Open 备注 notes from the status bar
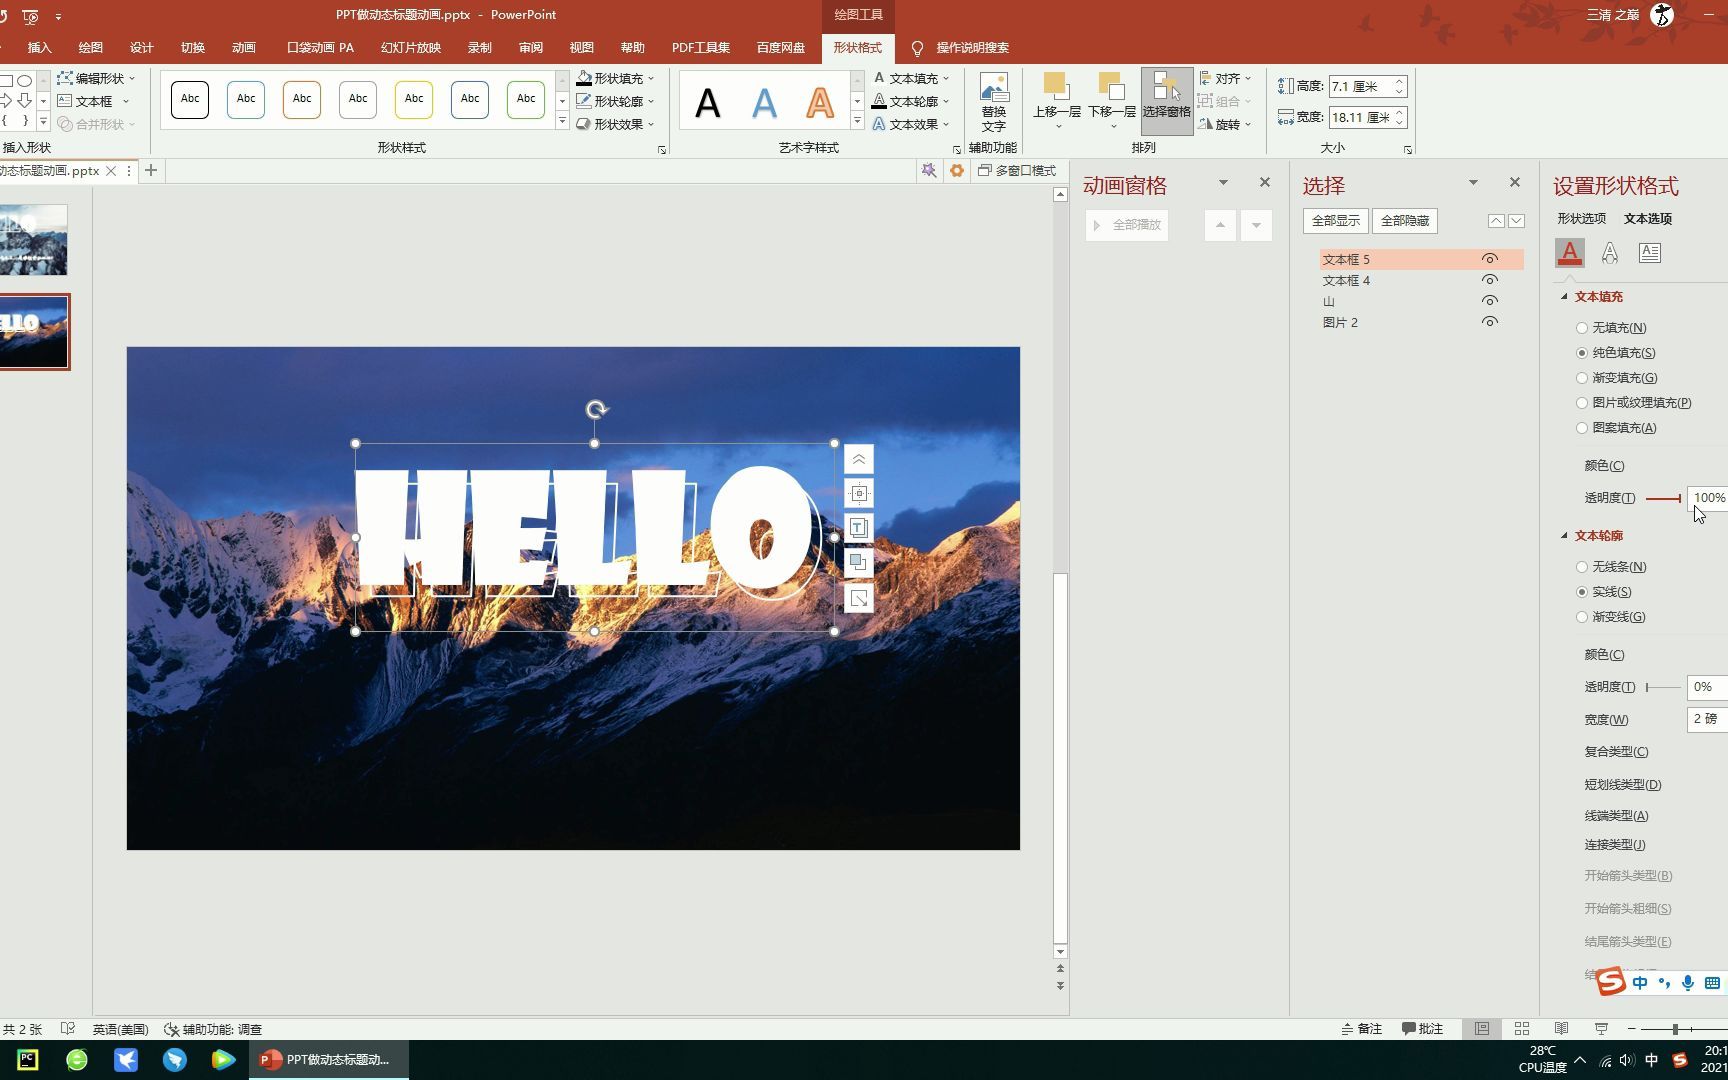Screen dimensions: 1728x1080 (x=1362, y=1029)
